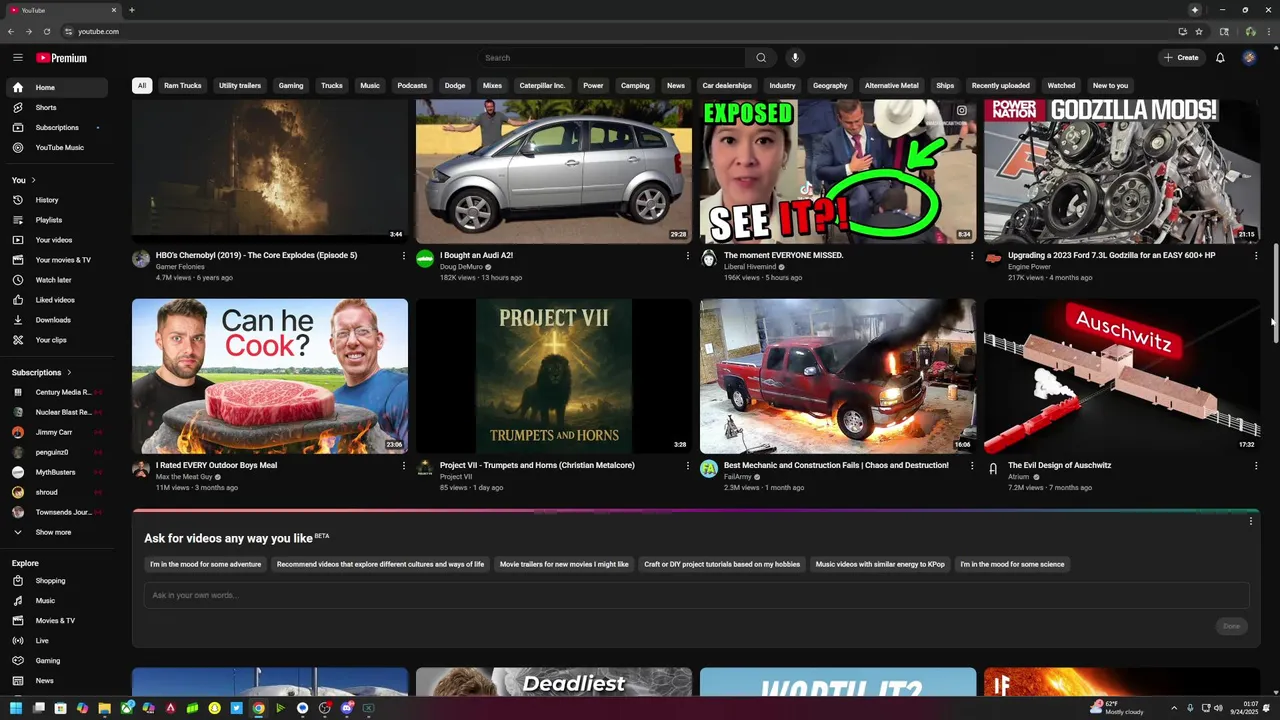Screen dimensions: 1280x720
Task: Open Liked videos in sidebar
Action: pyautogui.click(x=57, y=300)
